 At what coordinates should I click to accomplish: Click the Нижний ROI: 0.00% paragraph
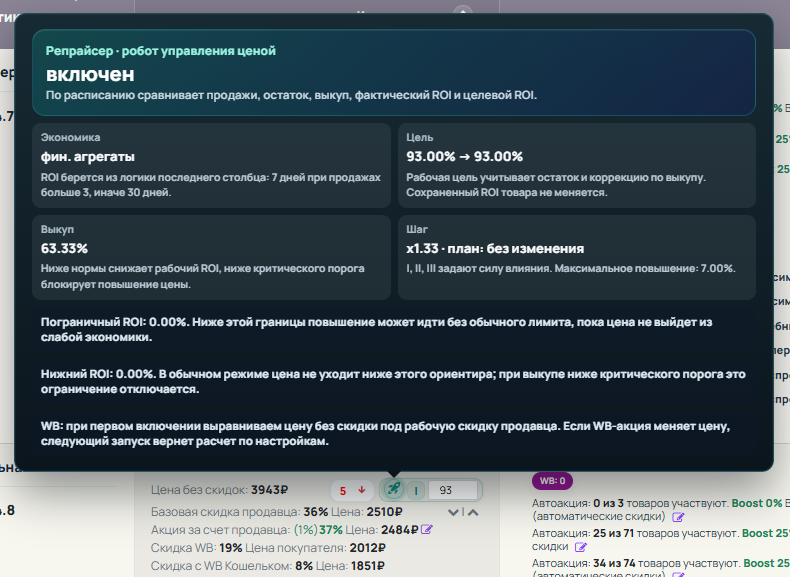click(x=393, y=381)
